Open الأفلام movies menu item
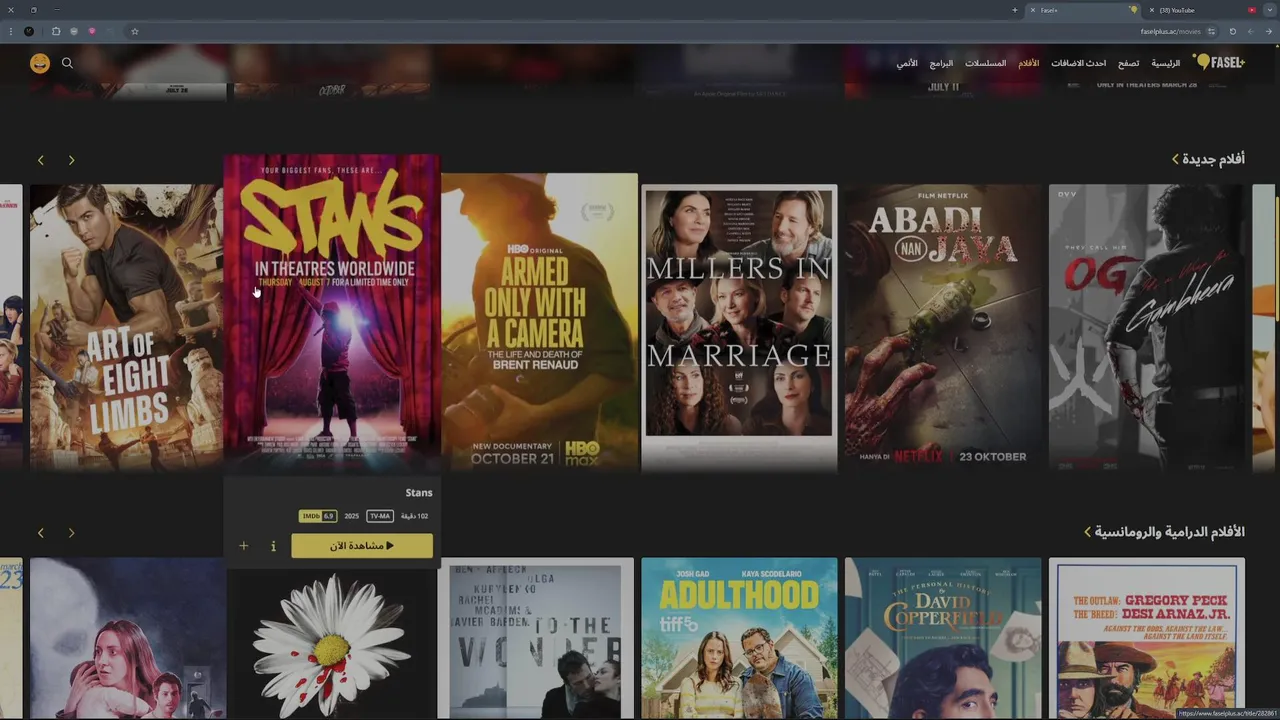This screenshot has width=1280, height=720. pyautogui.click(x=1028, y=63)
